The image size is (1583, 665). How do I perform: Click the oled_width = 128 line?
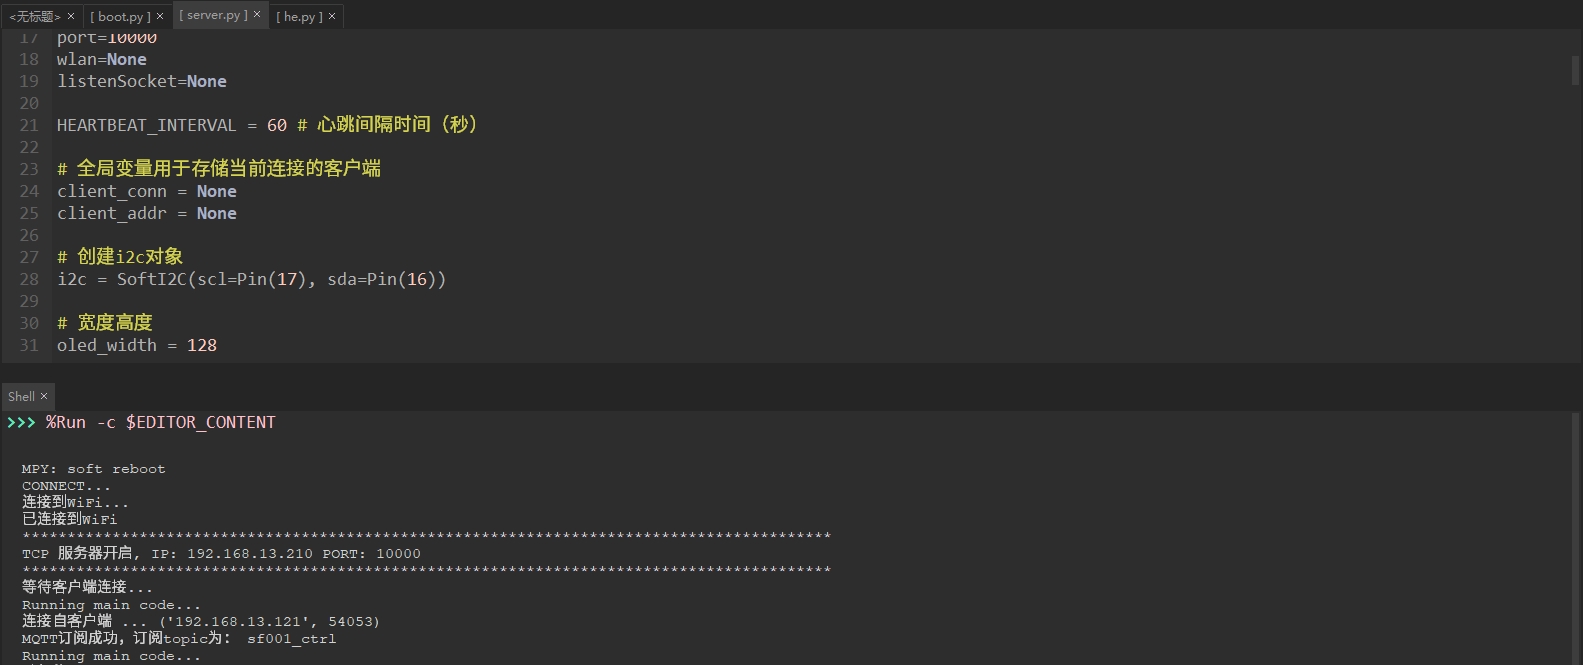coord(137,345)
